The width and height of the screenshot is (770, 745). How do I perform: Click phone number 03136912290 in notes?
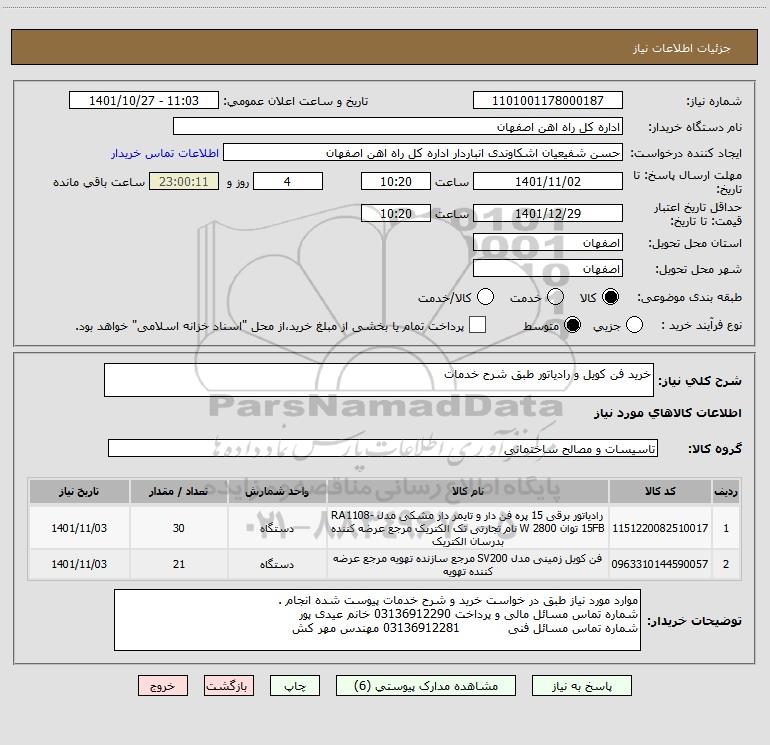pyautogui.click(x=412, y=614)
